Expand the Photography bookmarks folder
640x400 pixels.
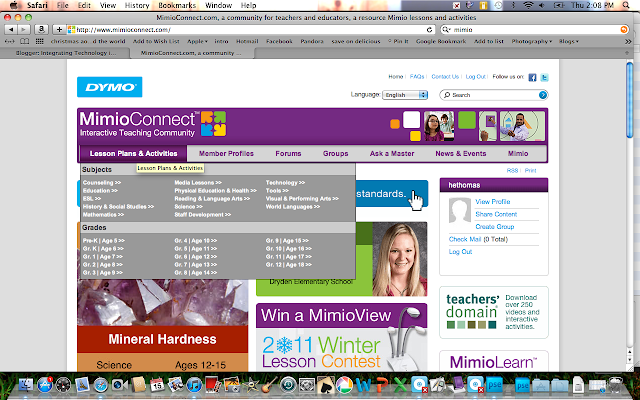coord(531,41)
